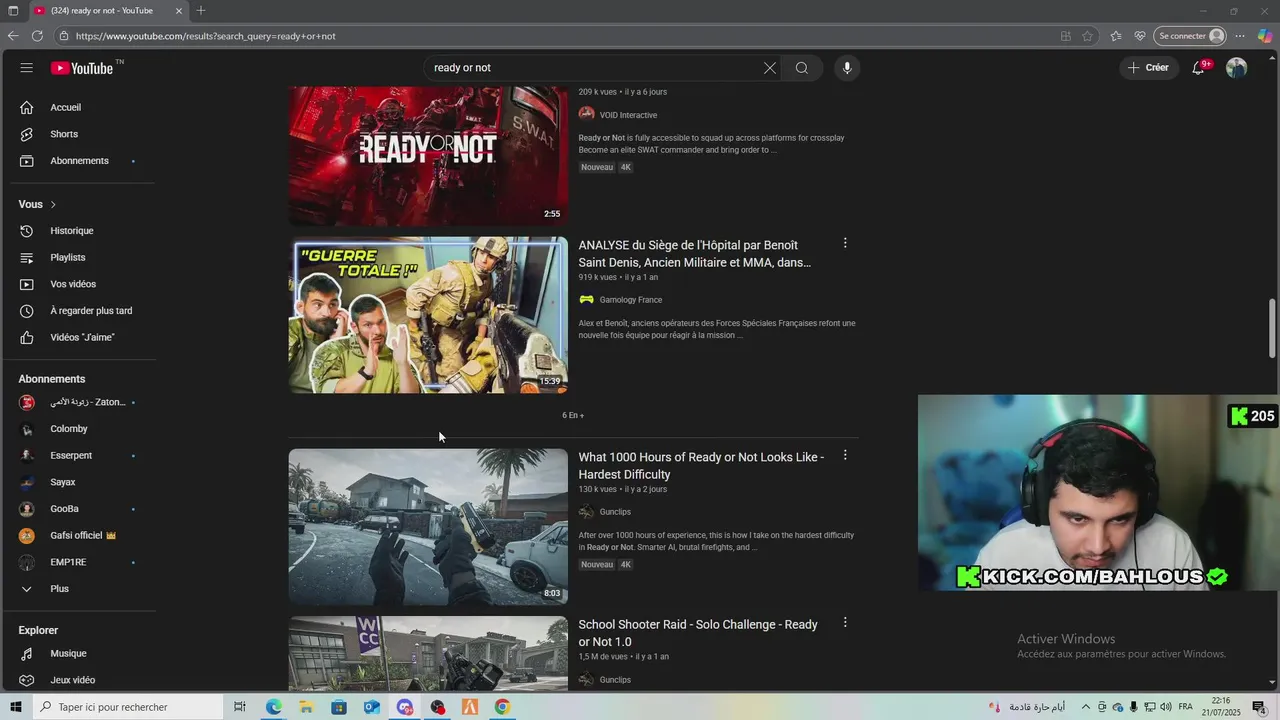Clear the search text with X

769,68
